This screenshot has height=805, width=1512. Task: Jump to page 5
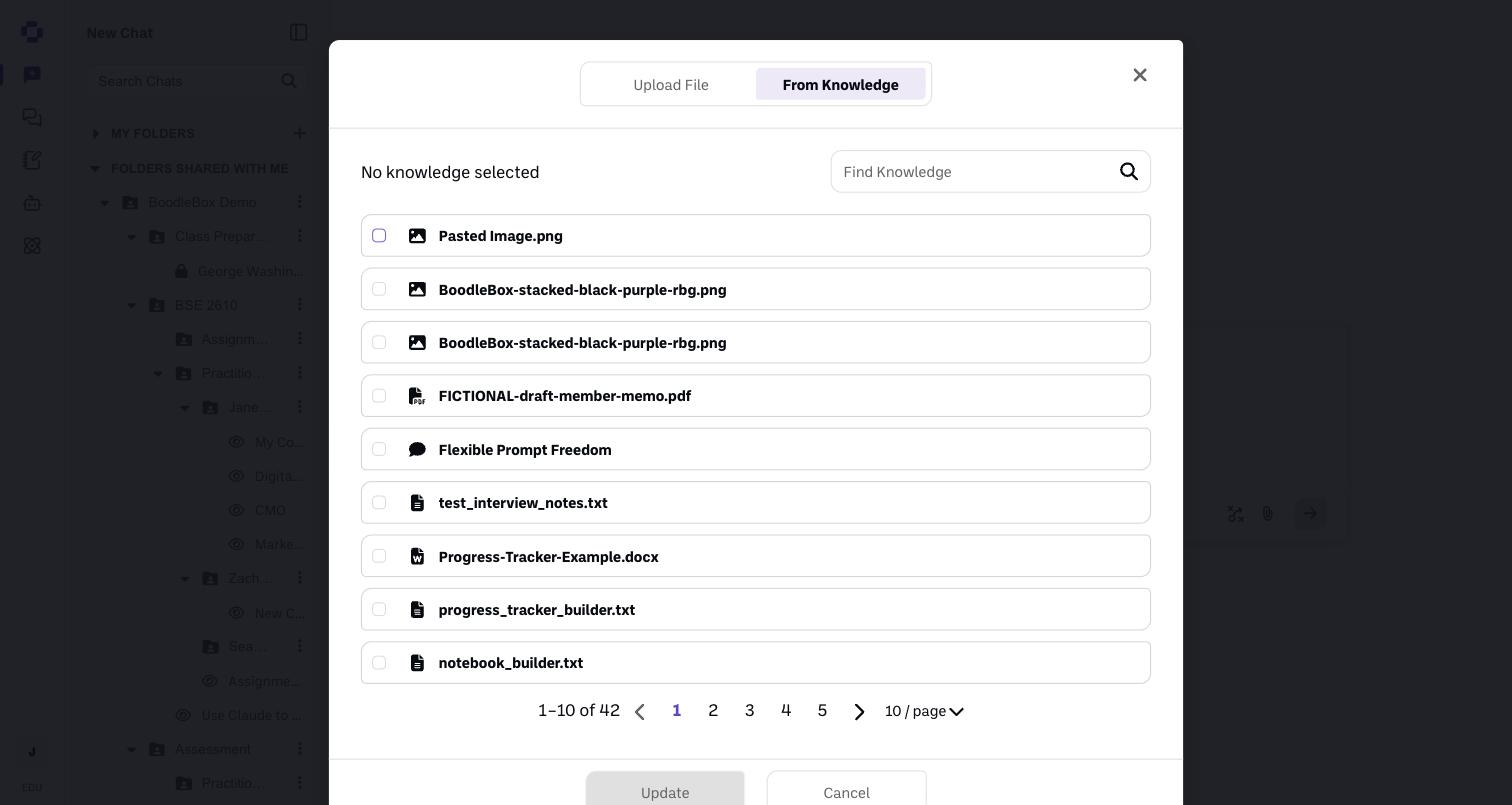tap(822, 711)
